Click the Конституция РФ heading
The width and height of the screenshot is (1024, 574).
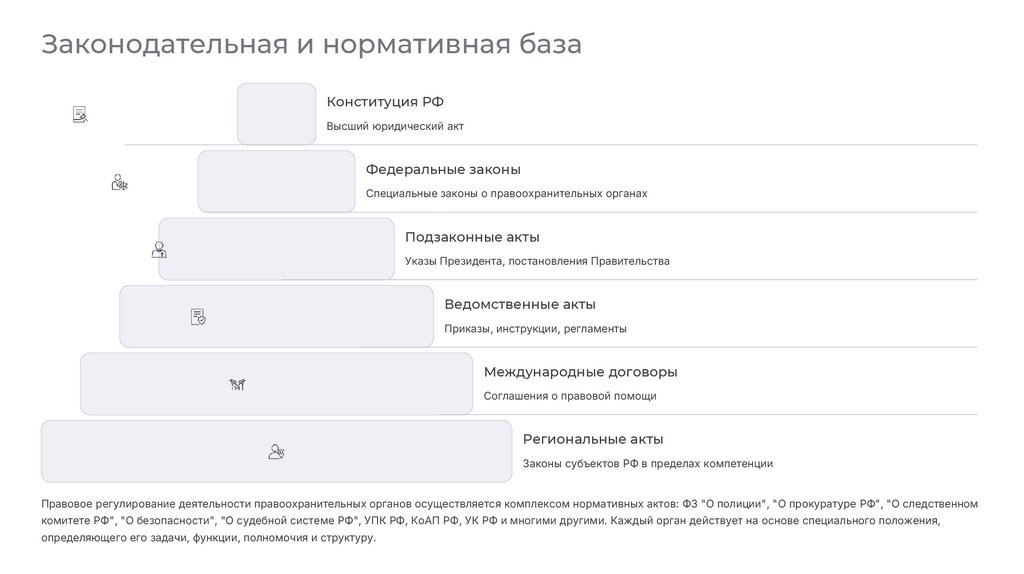tap(385, 102)
